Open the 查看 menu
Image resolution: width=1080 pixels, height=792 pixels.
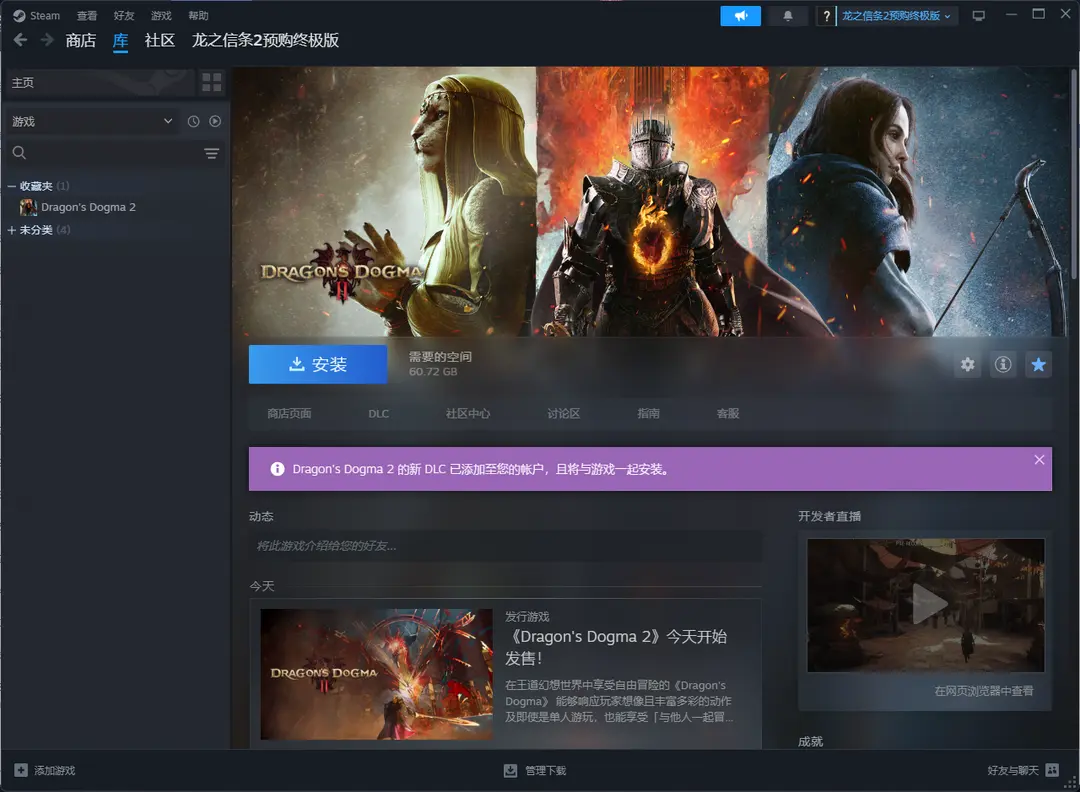[87, 15]
